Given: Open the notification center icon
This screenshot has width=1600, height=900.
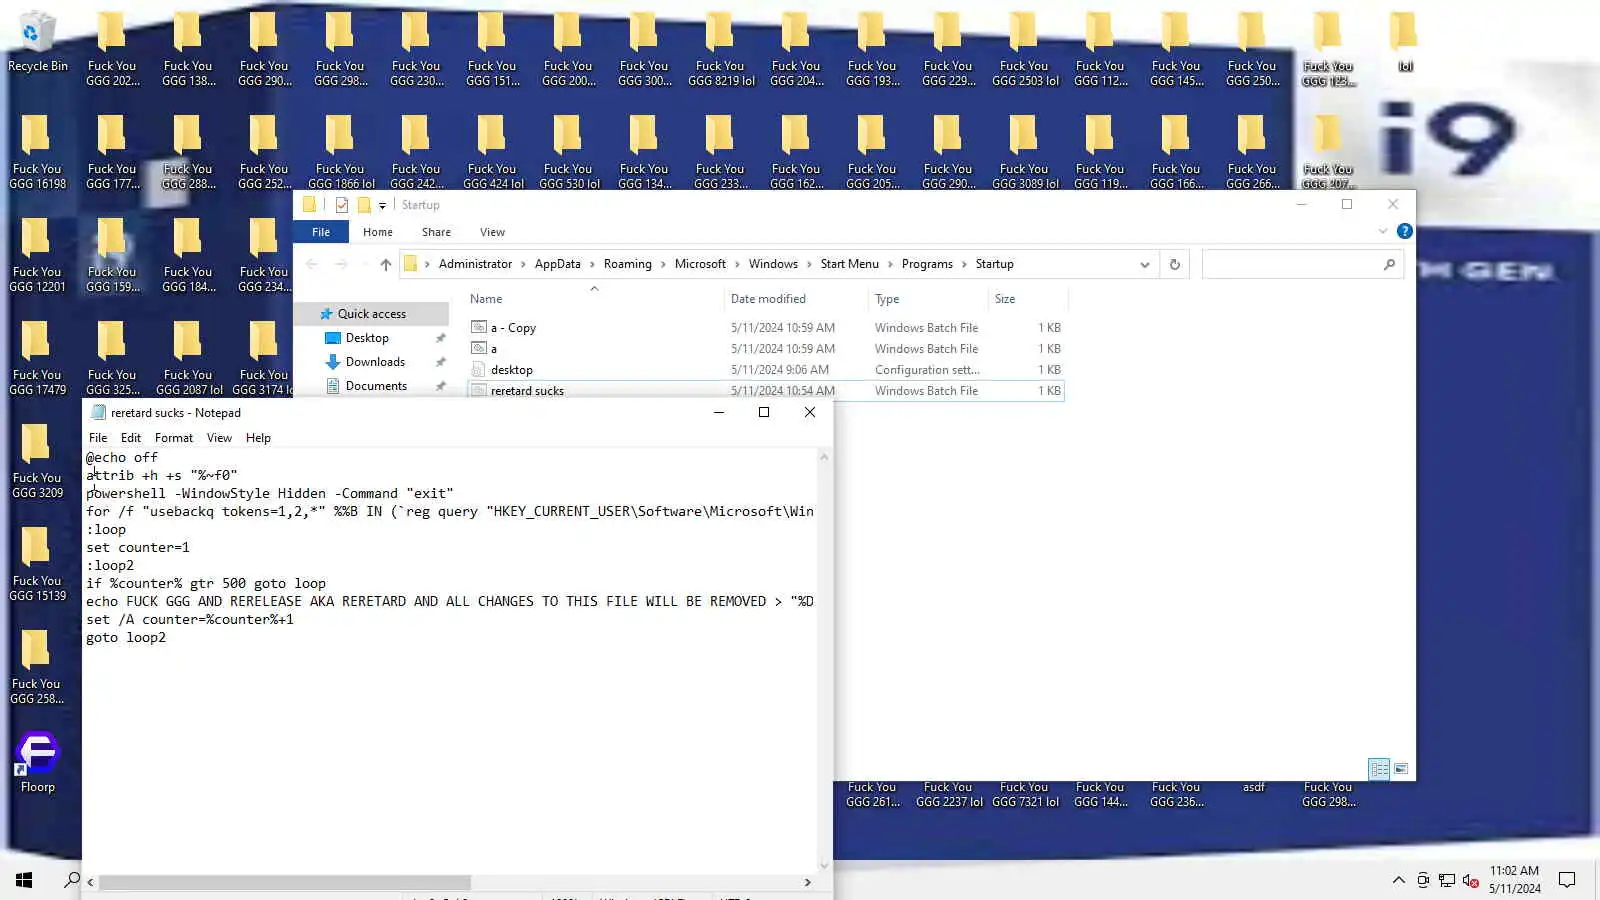Looking at the screenshot, I should pos(1567,880).
